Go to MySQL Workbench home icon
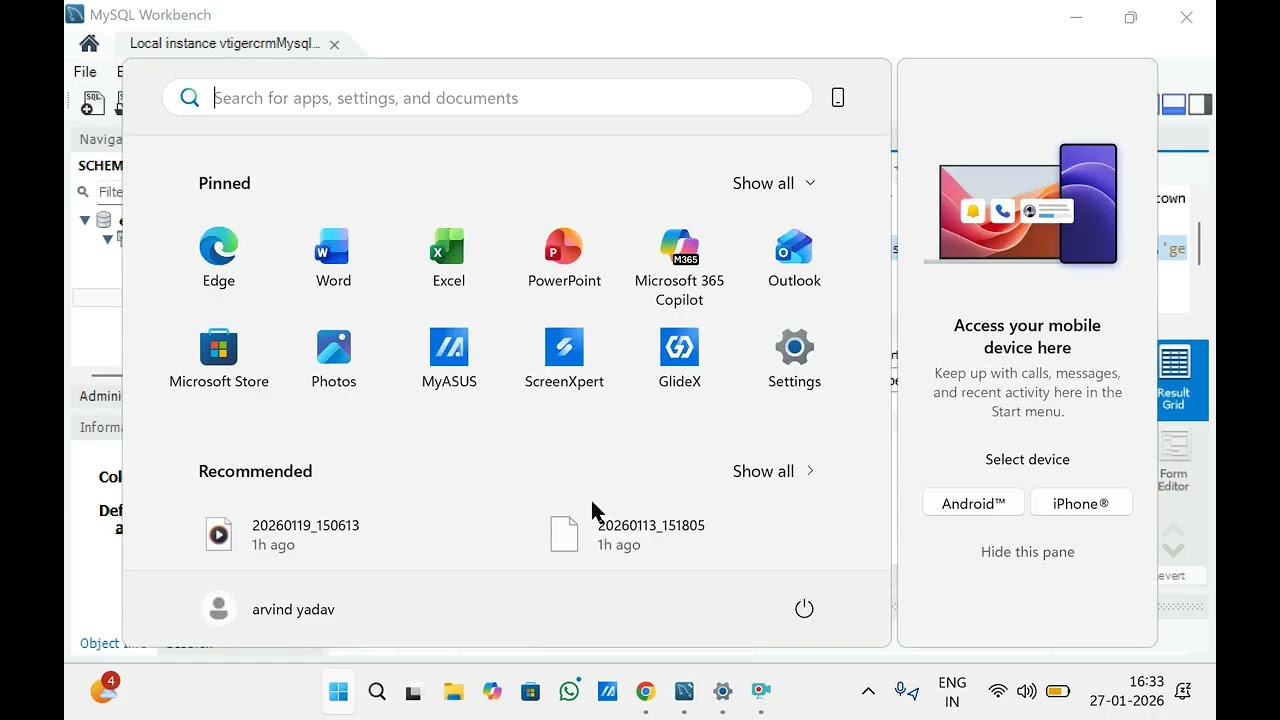Viewport: 1280px width, 720px height. tap(89, 43)
